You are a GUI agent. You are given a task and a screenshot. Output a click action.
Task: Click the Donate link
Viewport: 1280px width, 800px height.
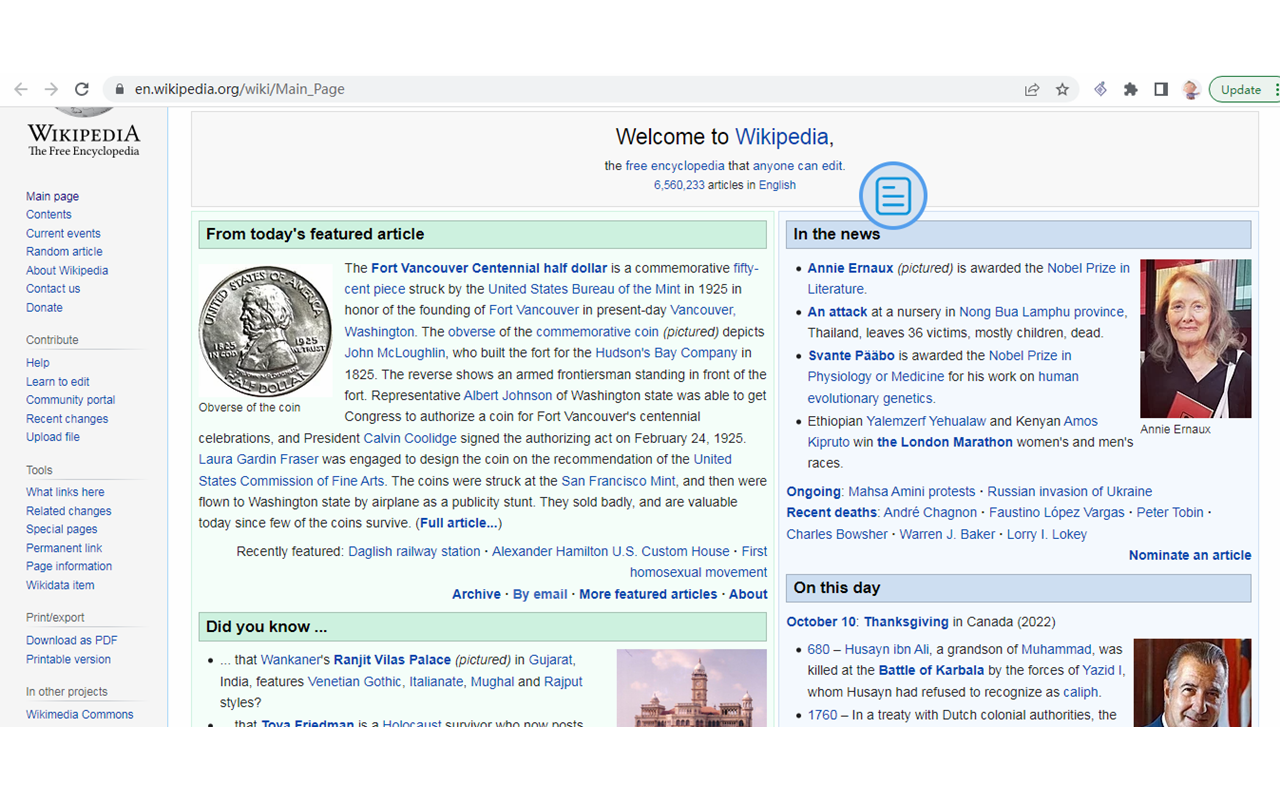[x=44, y=307]
